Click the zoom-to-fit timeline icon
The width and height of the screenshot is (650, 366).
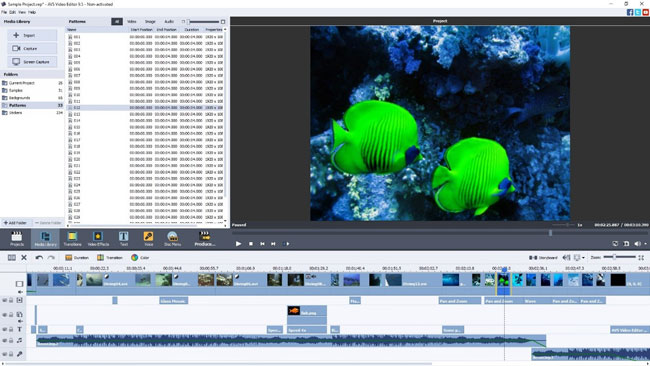point(641,257)
